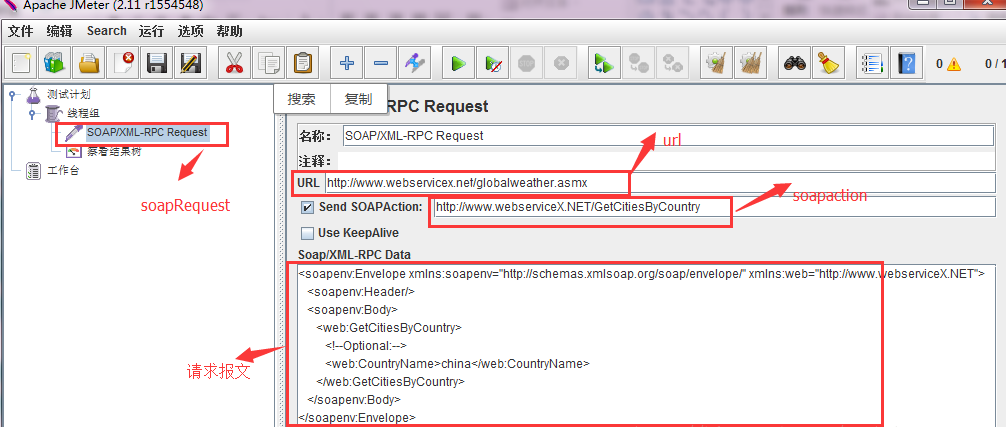
Task: Select the 测试计划 tree item
Action: pos(69,95)
